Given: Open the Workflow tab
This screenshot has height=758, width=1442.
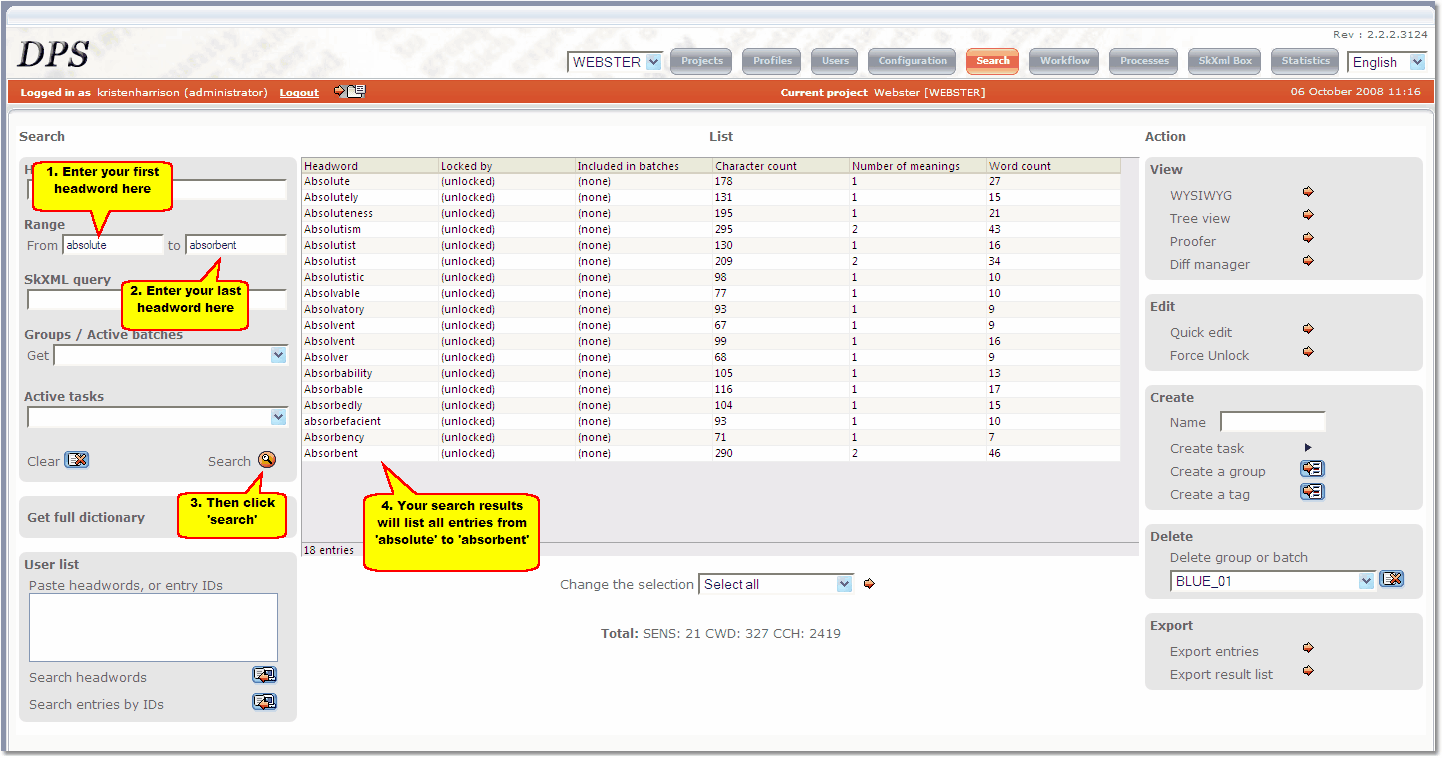Looking at the screenshot, I should coord(1064,61).
